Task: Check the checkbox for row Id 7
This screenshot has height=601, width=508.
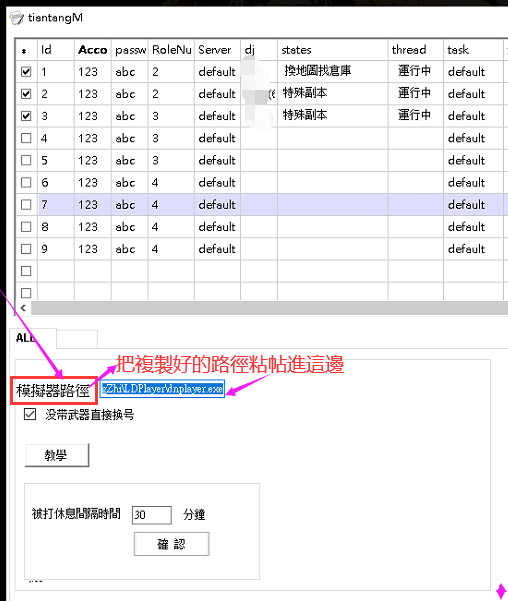Action: point(26,205)
